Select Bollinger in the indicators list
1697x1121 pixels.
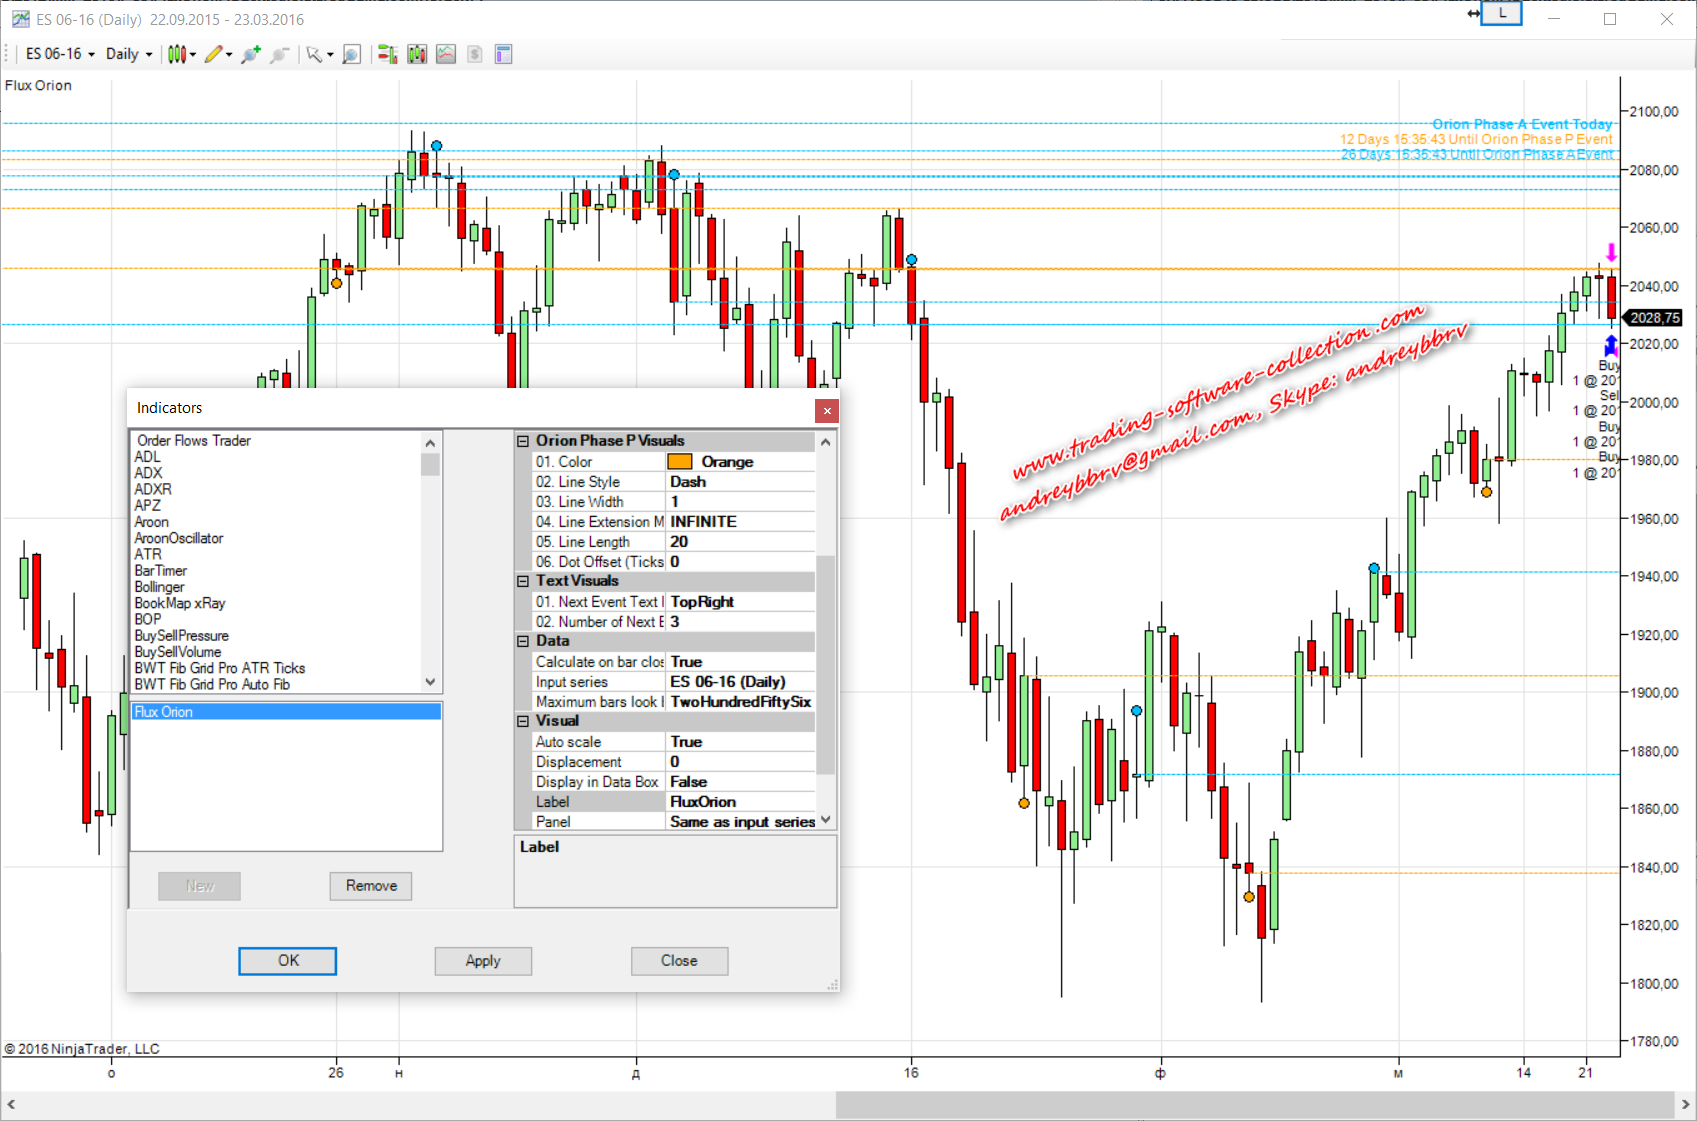tap(160, 587)
